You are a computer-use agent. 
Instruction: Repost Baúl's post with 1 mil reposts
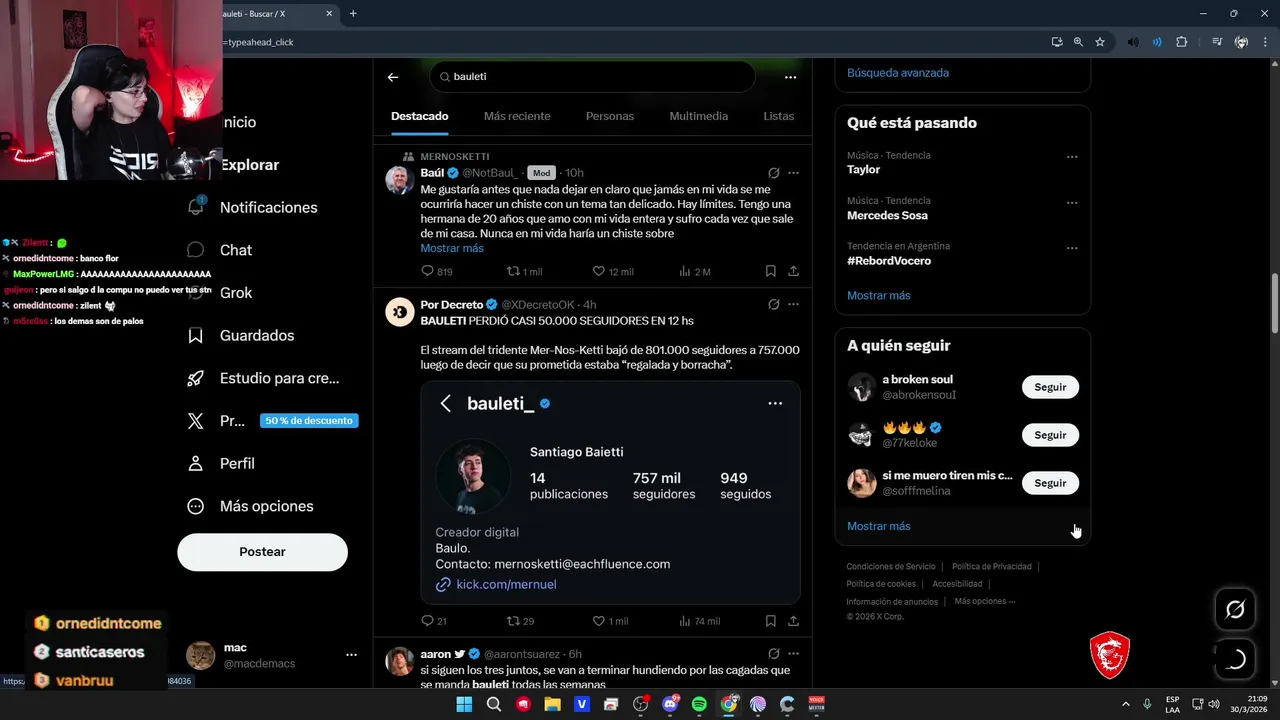point(525,271)
